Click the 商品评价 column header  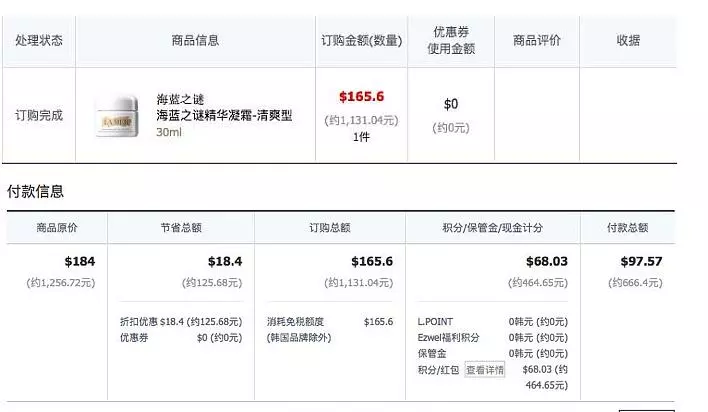[x=537, y=41]
